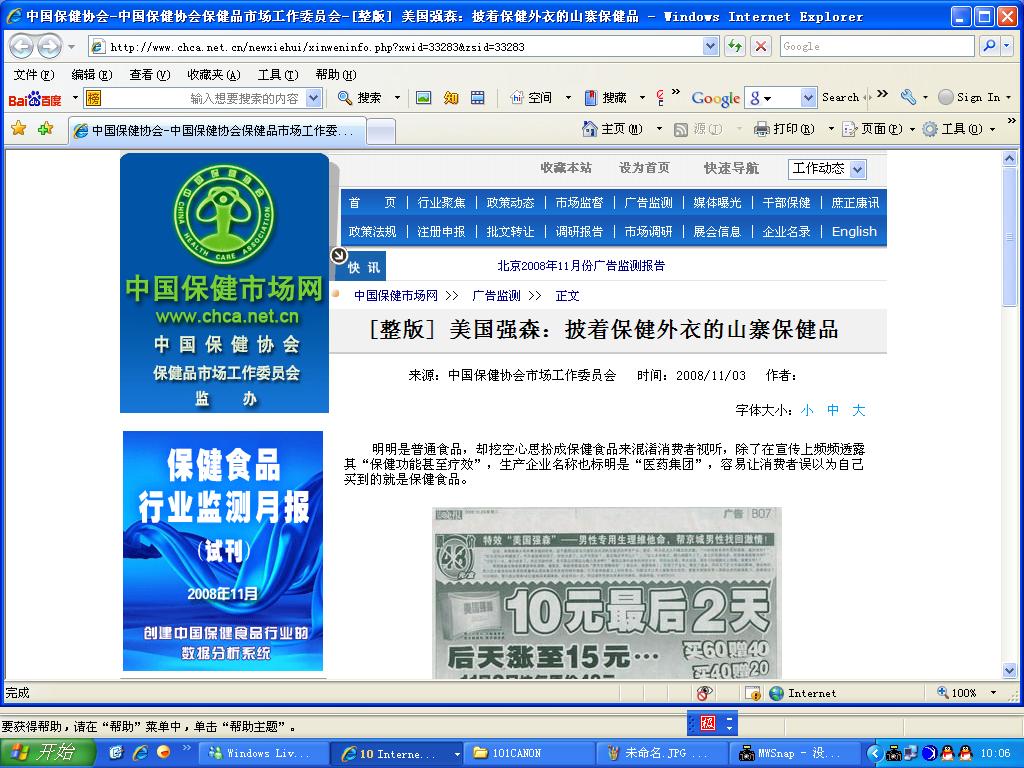Viewport: 1024px width, 768px height.
Task: Select the large font size 大 link
Action: coord(858,410)
